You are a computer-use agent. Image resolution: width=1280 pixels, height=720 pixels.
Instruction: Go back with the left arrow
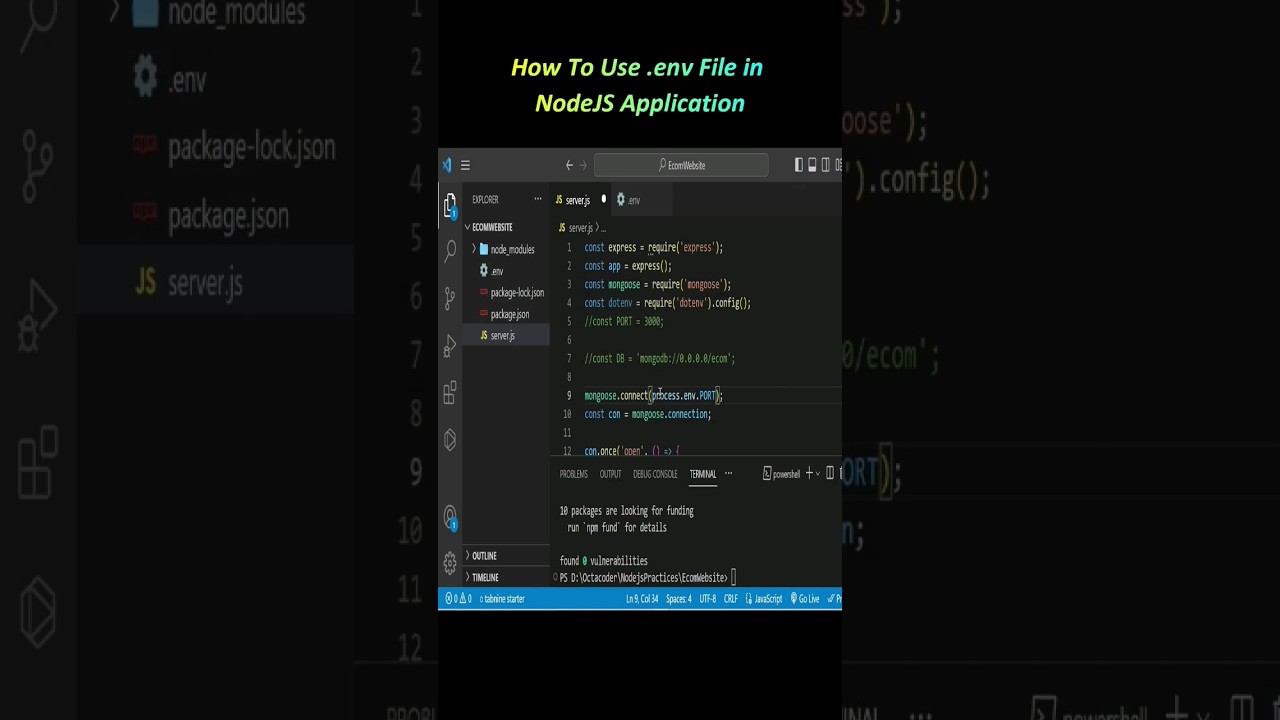coord(569,165)
